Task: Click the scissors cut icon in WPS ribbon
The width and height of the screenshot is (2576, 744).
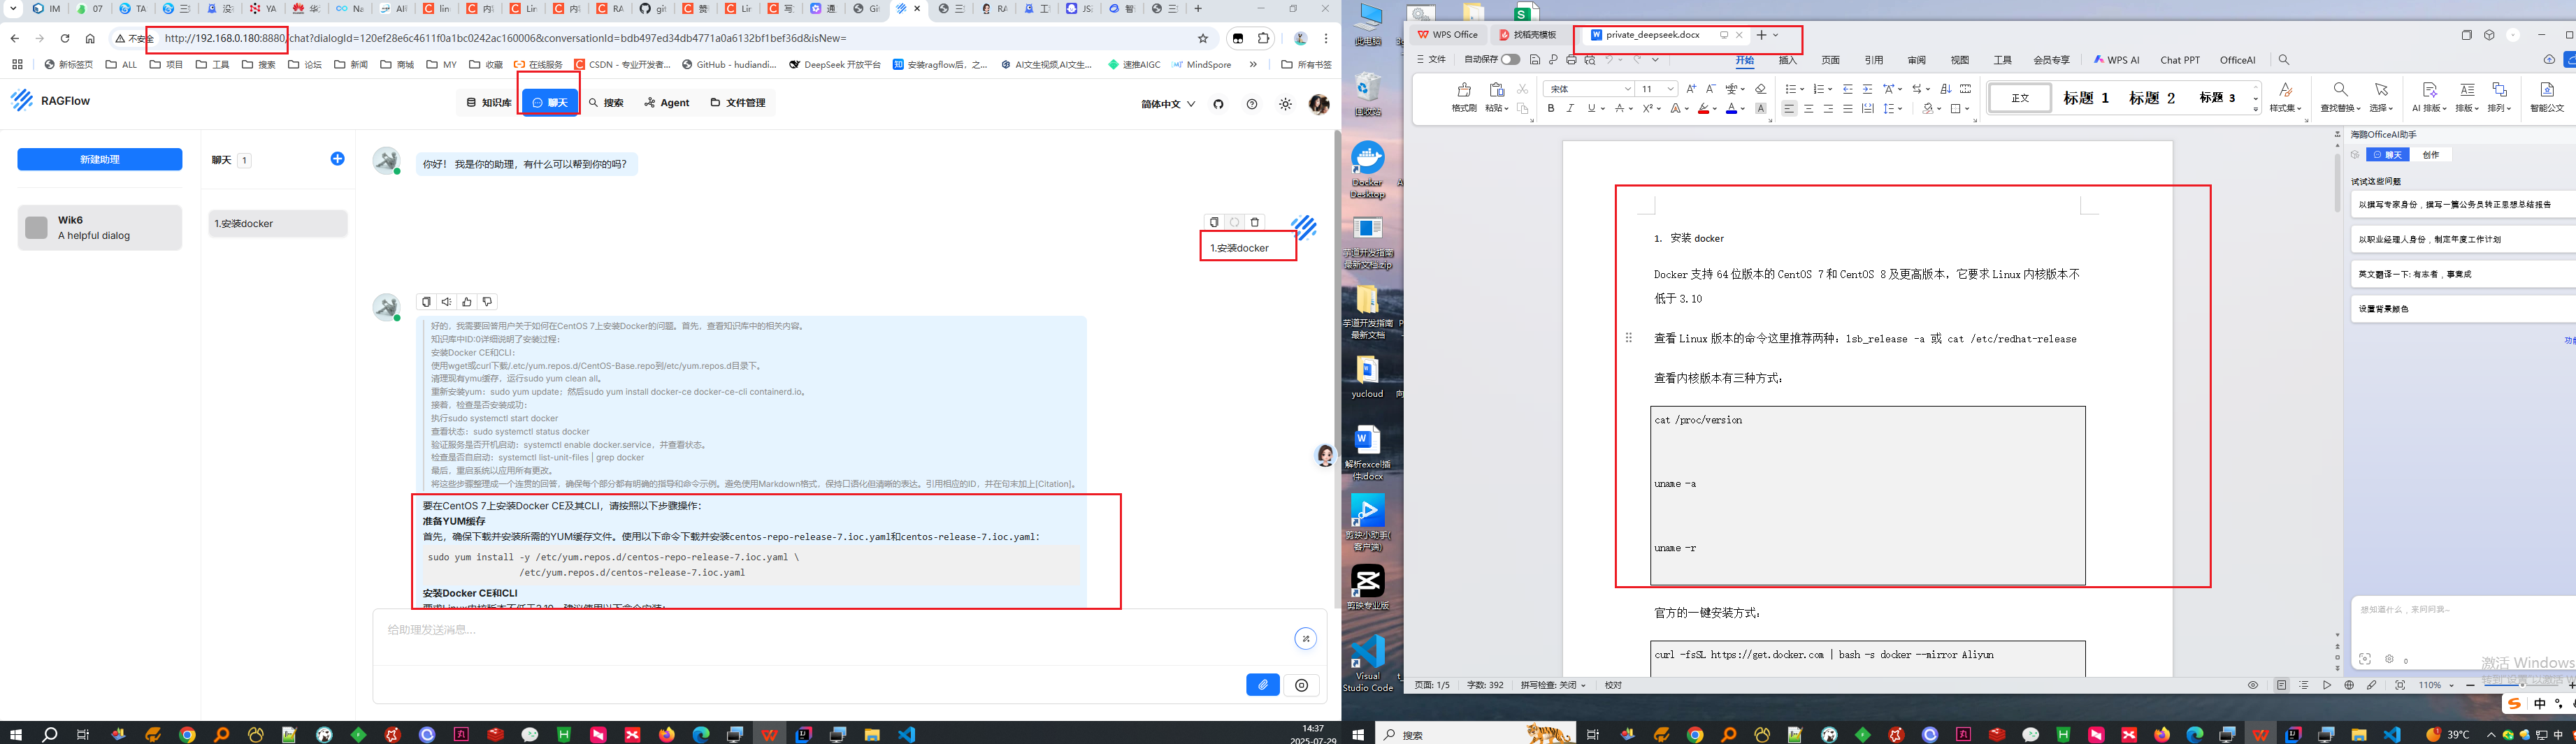Action: (x=1523, y=89)
